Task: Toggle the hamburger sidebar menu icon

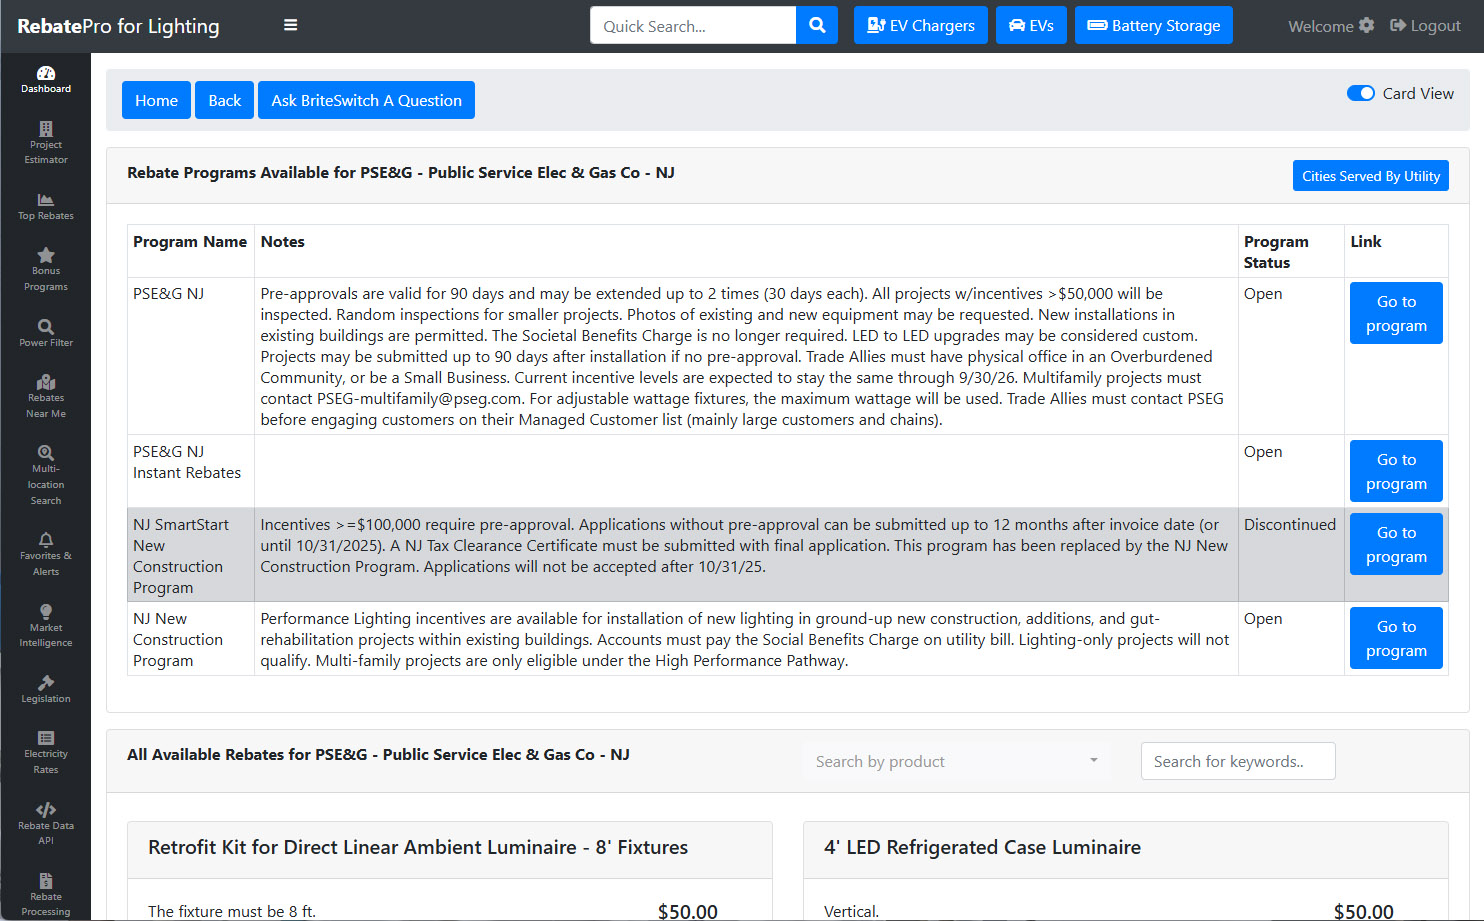Action: [291, 26]
